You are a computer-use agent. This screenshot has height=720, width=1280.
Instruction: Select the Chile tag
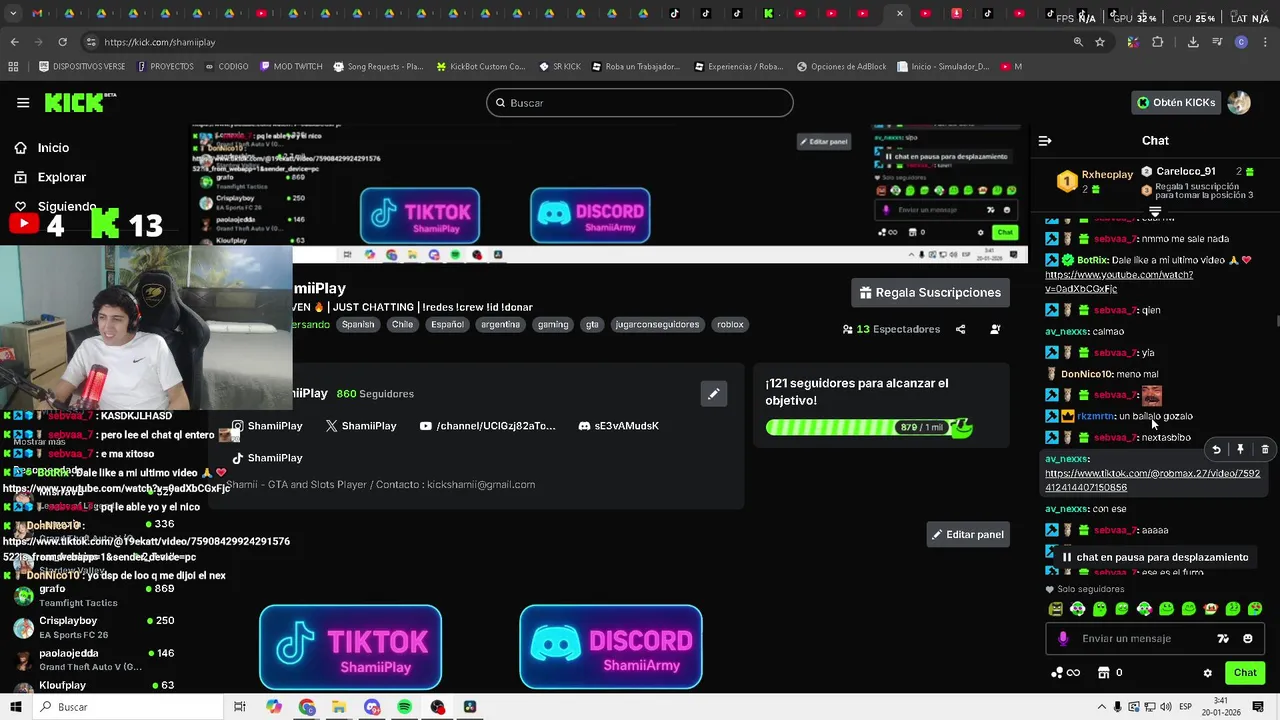403,324
